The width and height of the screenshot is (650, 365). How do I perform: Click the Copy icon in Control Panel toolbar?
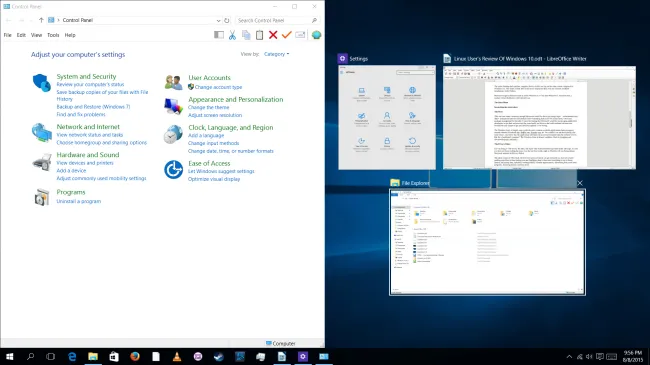[246, 35]
